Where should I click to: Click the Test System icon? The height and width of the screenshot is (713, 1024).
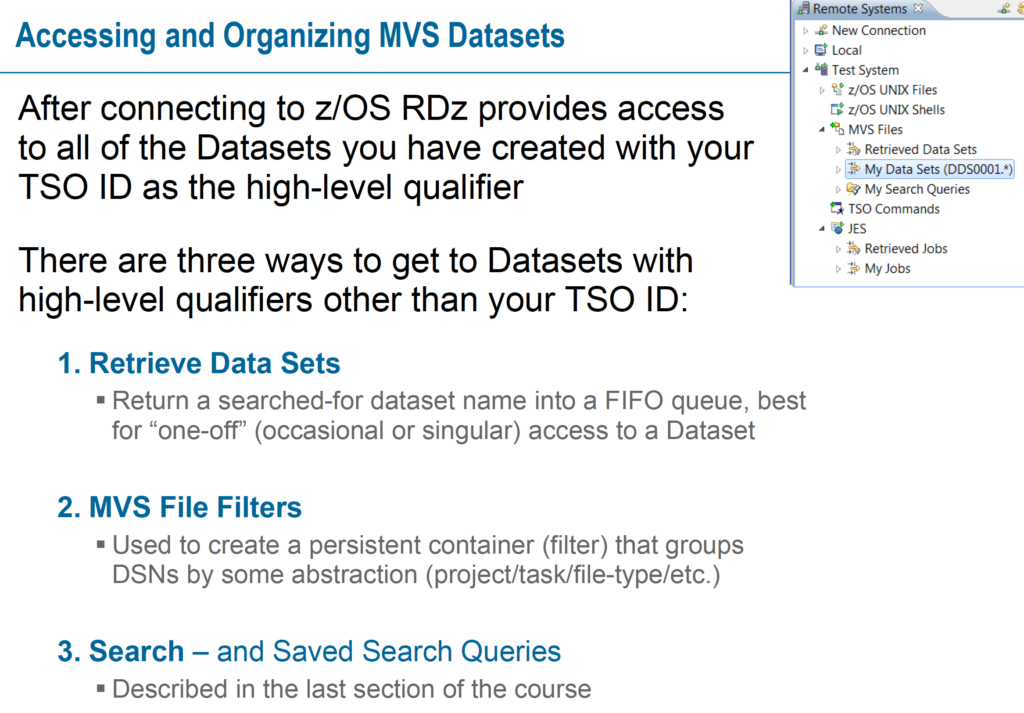pos(822,70)
